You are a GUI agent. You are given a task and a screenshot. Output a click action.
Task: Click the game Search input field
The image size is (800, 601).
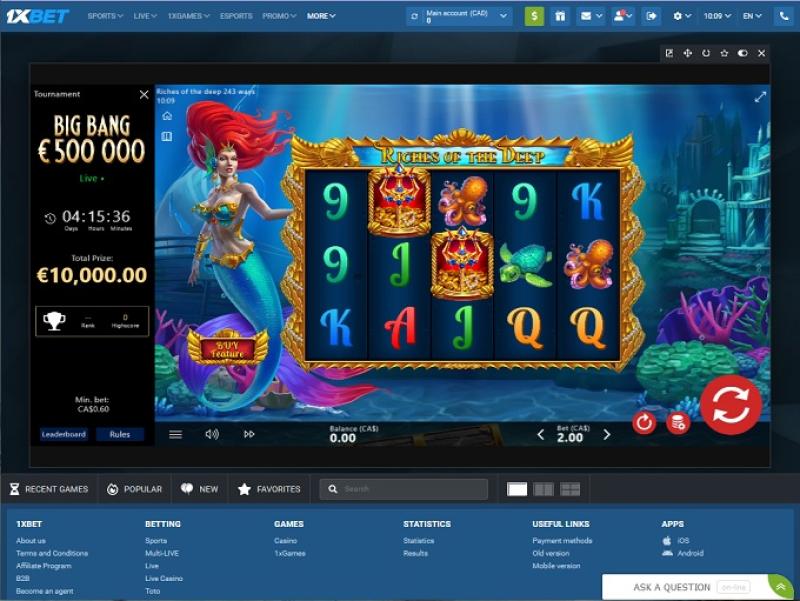[404, 489]
